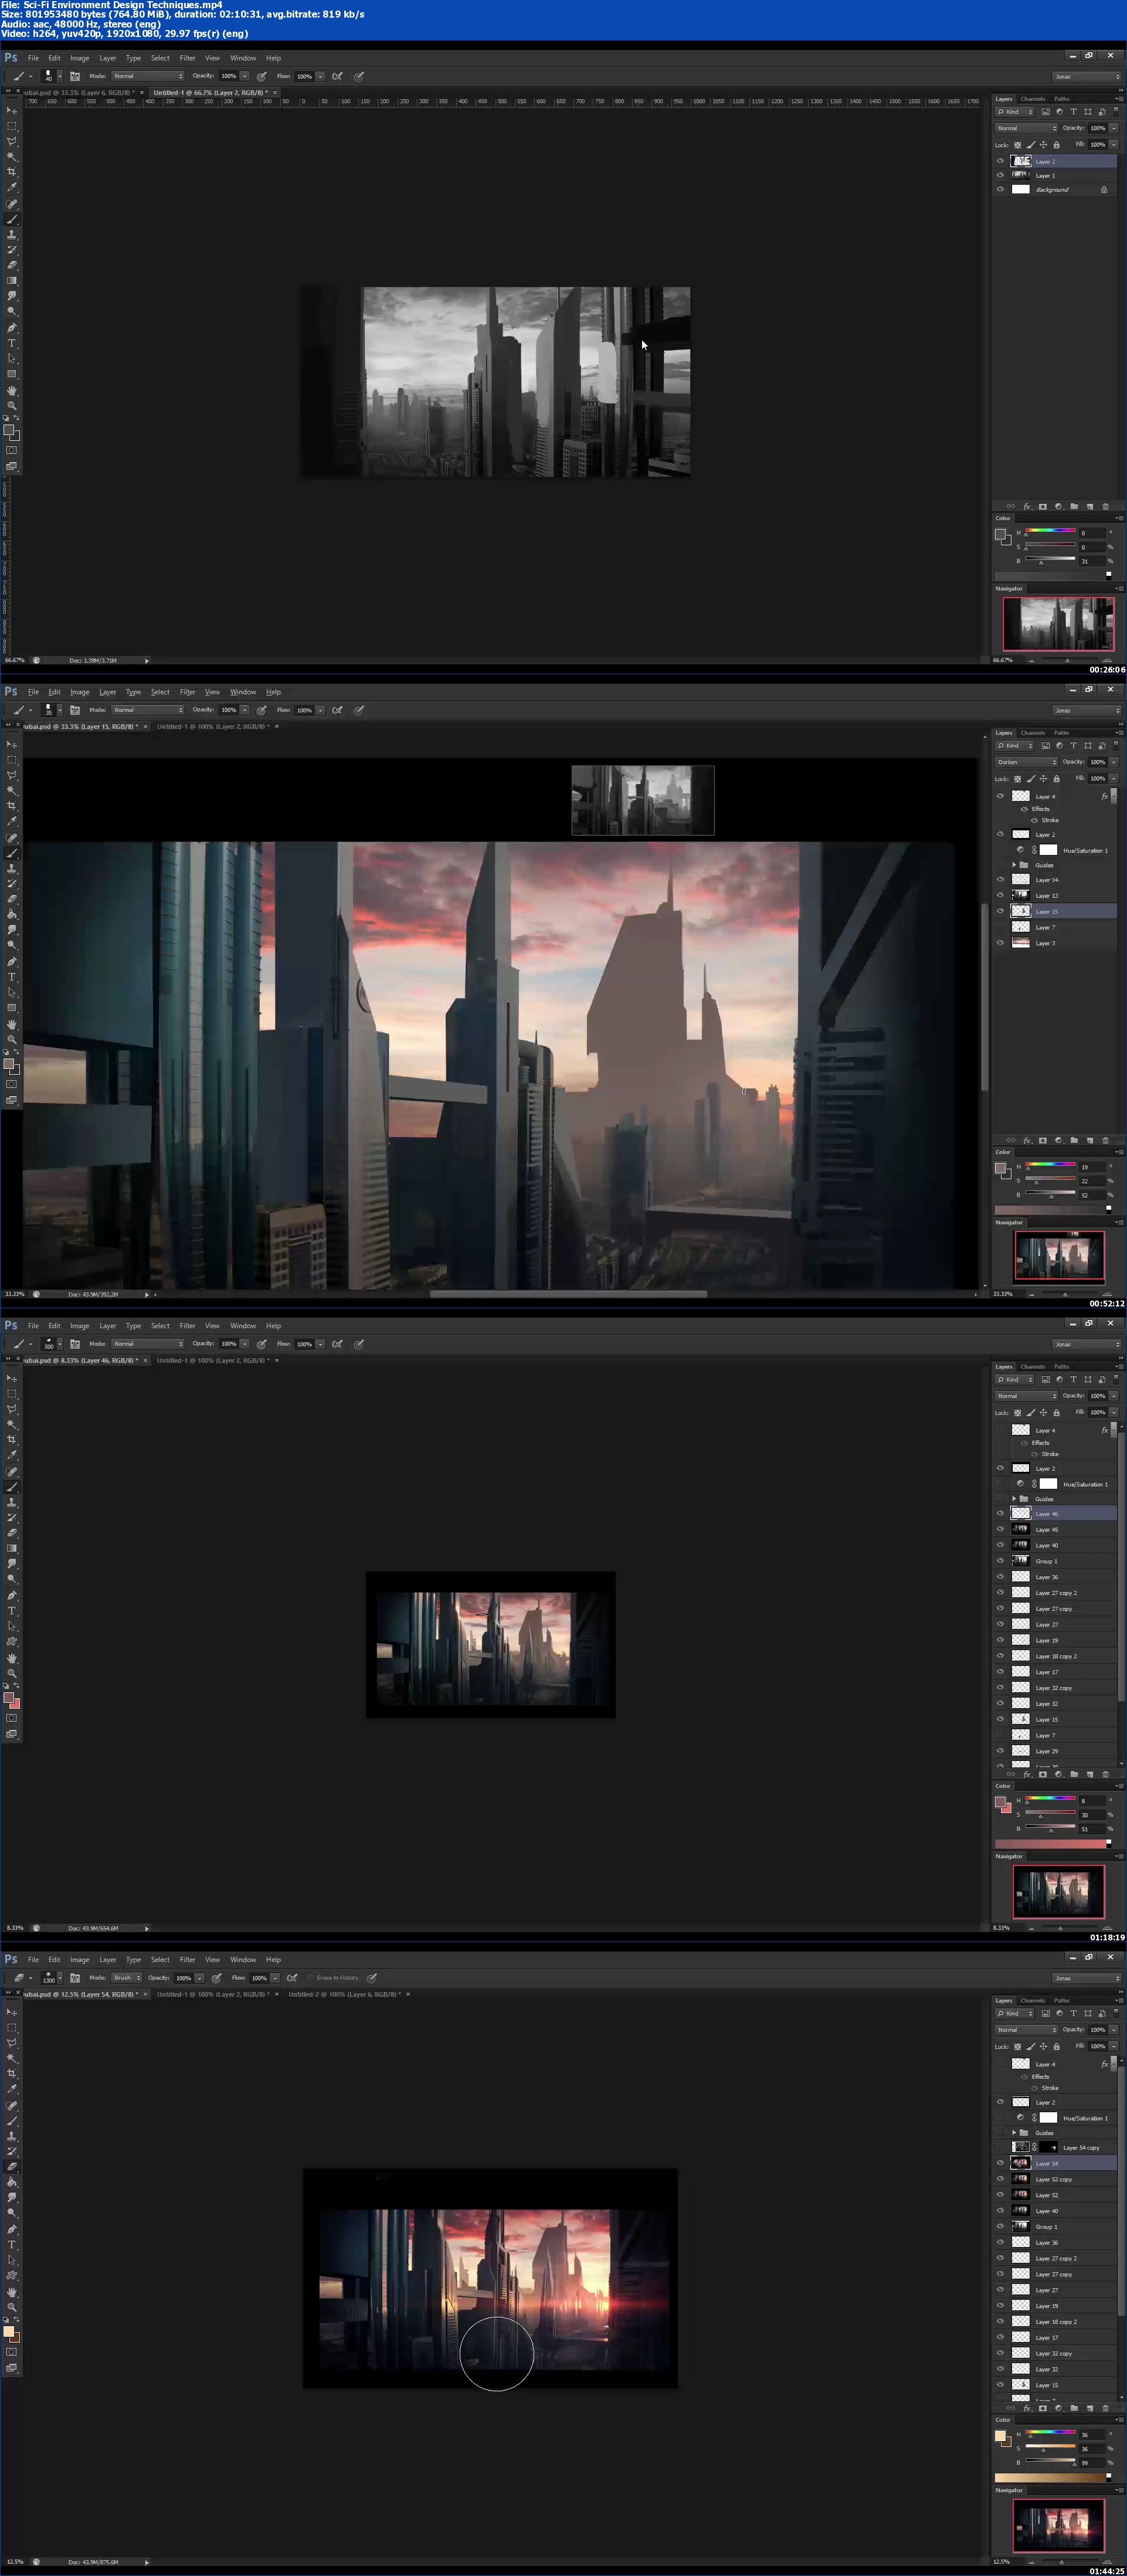
Task: Select Clone Stamp tool in the 00:26:06 frame
Action: pyautogui.click(x=12, y=235)
